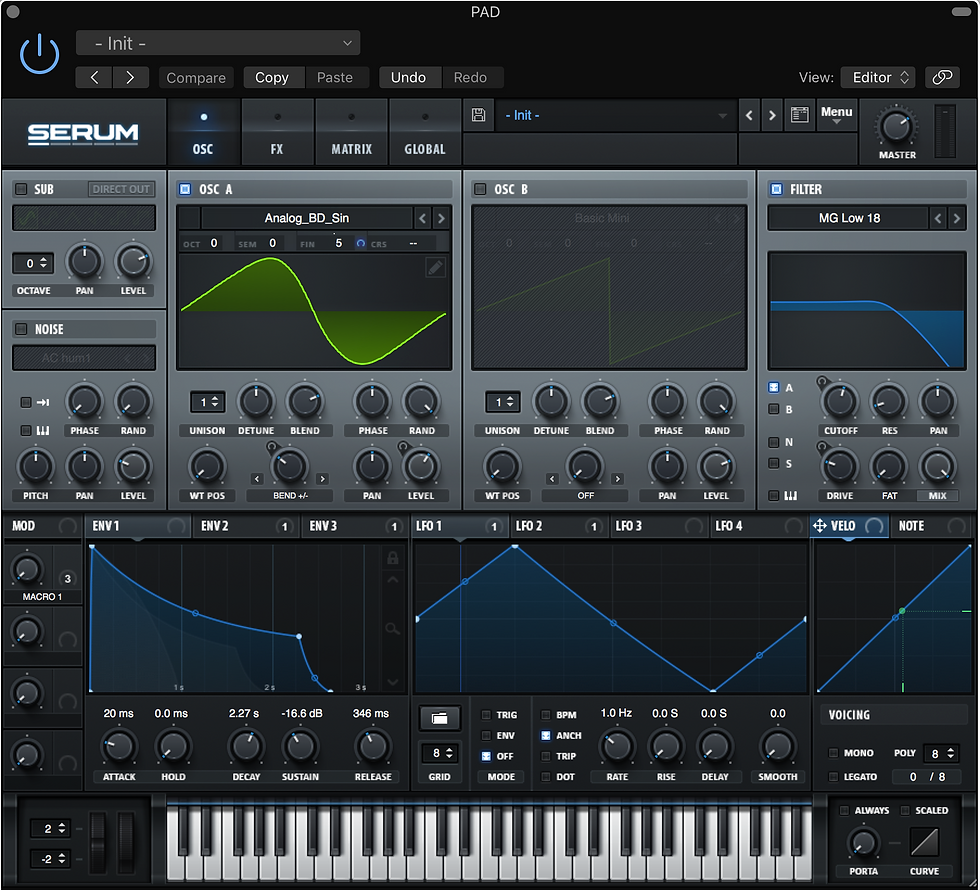
Task: Open the MG Low 18 filter type menu
Action: (848, 218)
